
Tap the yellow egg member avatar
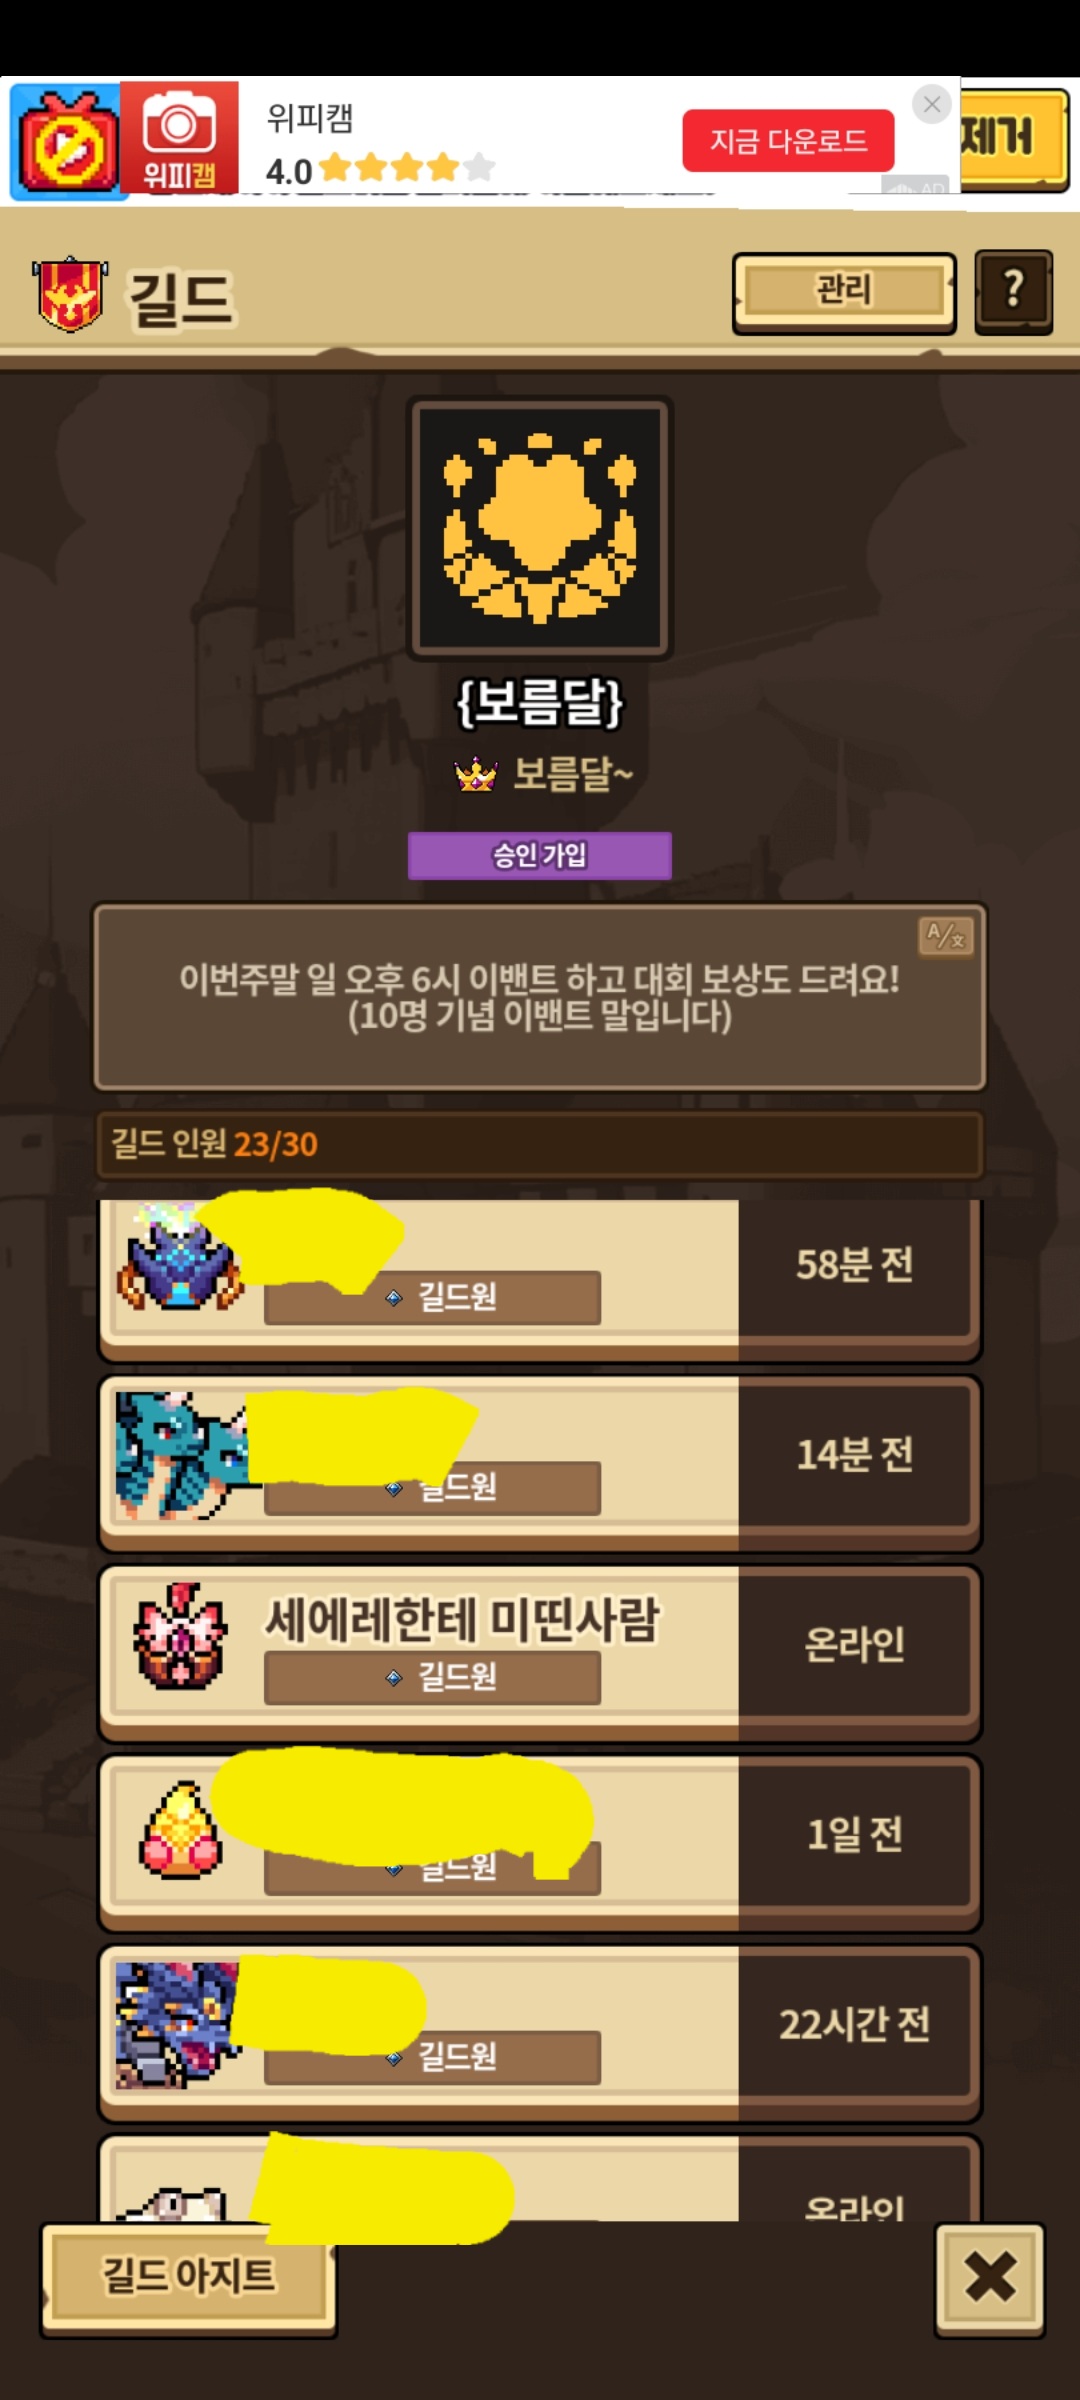[x=181, y=1830]
